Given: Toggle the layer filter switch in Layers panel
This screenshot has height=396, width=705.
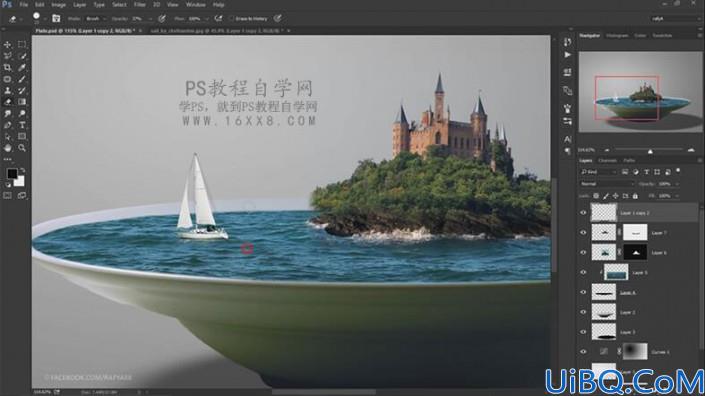Looking at the screenshot, I should [x=678, y=171].
